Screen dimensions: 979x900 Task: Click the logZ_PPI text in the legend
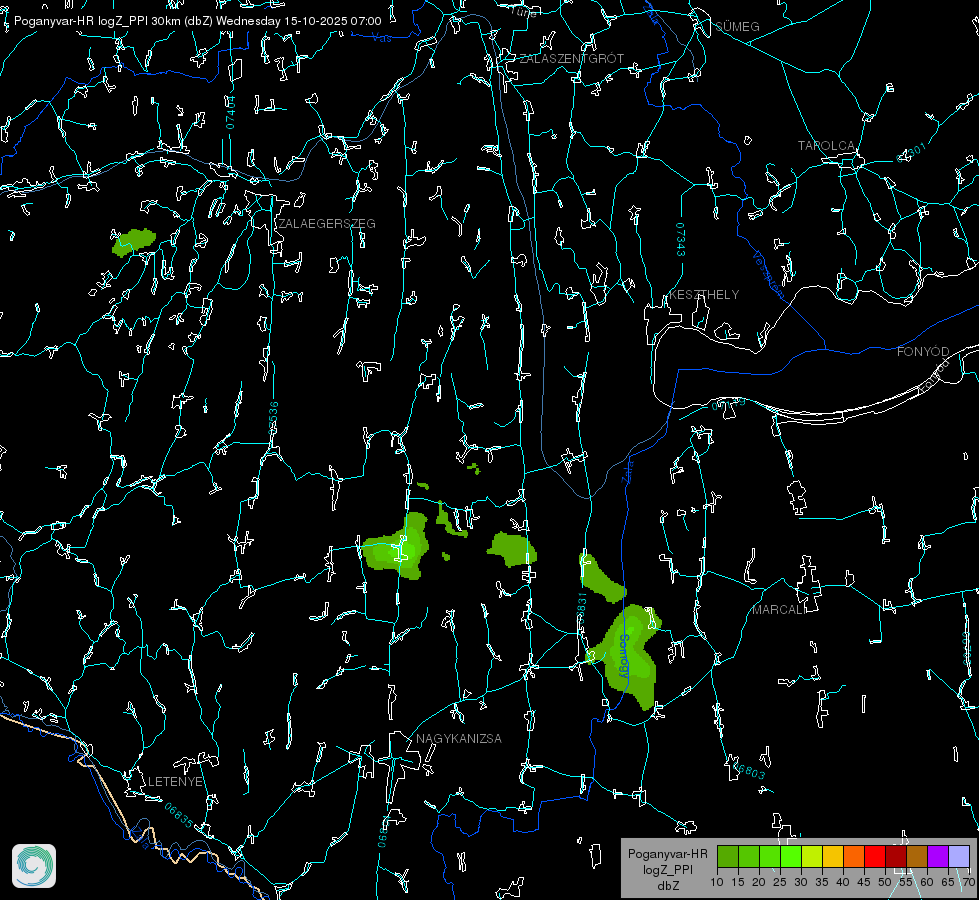coord(667,869)
